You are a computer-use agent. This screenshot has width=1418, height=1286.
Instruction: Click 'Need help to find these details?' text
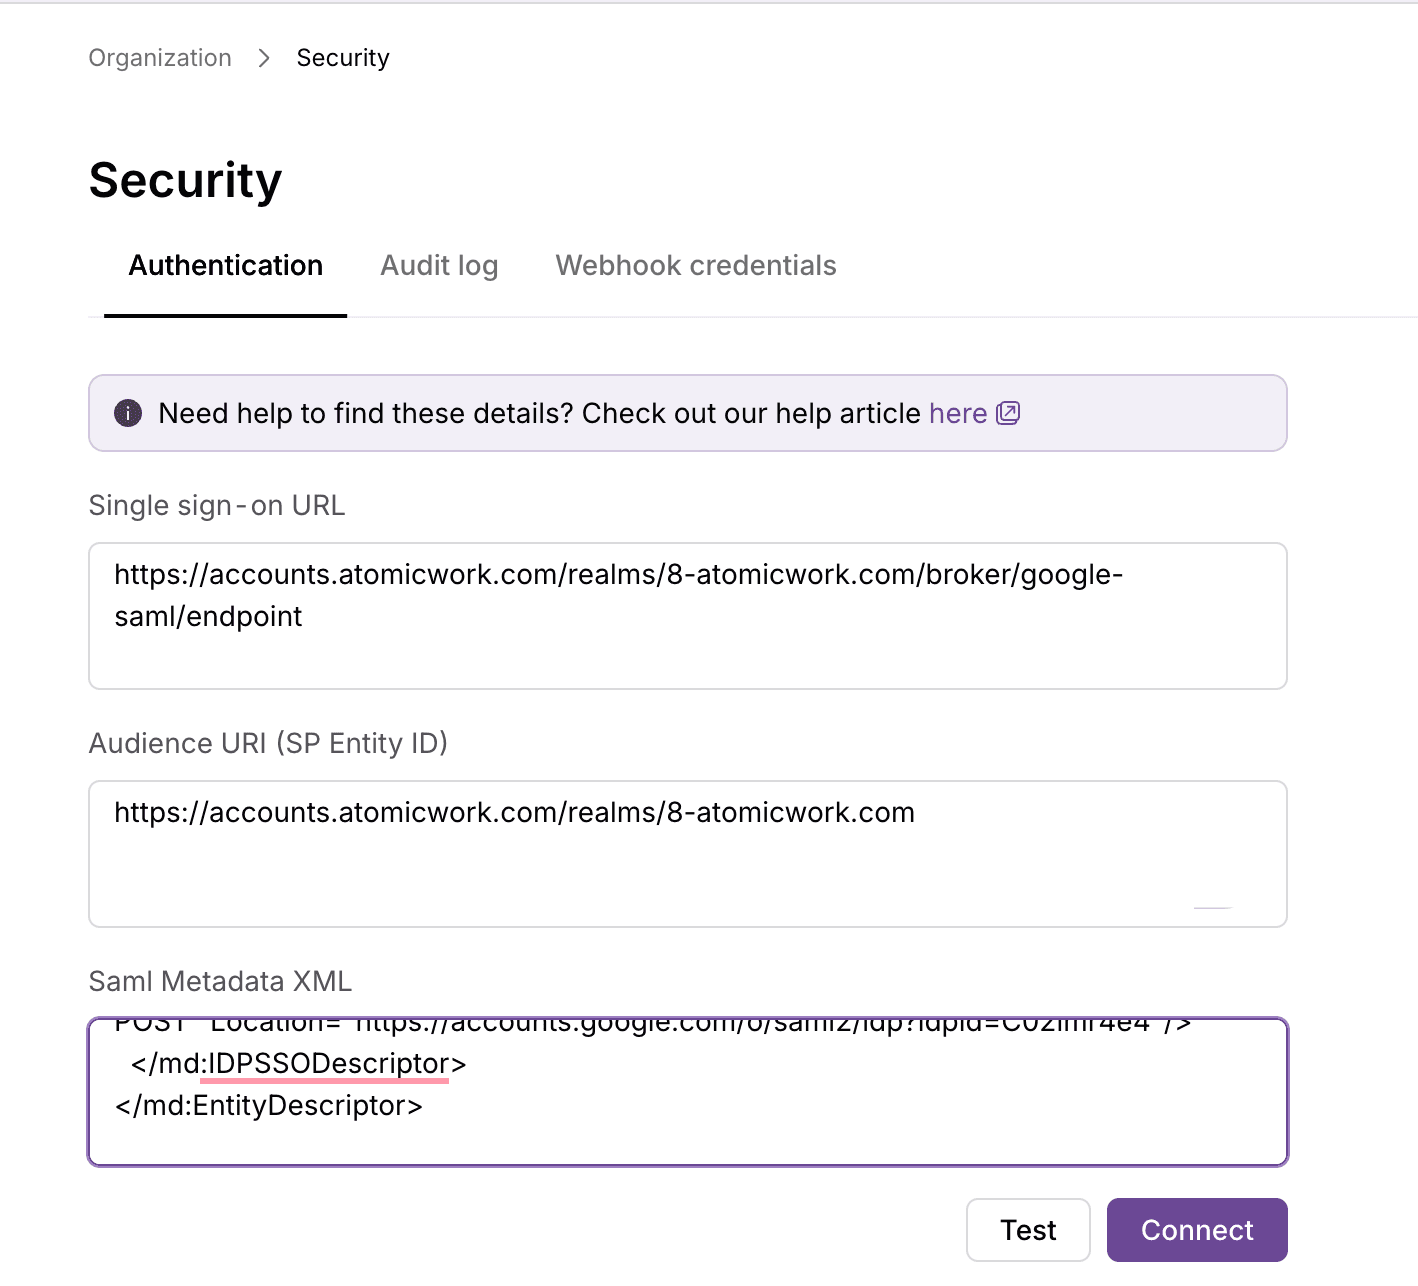pos(366,413)
